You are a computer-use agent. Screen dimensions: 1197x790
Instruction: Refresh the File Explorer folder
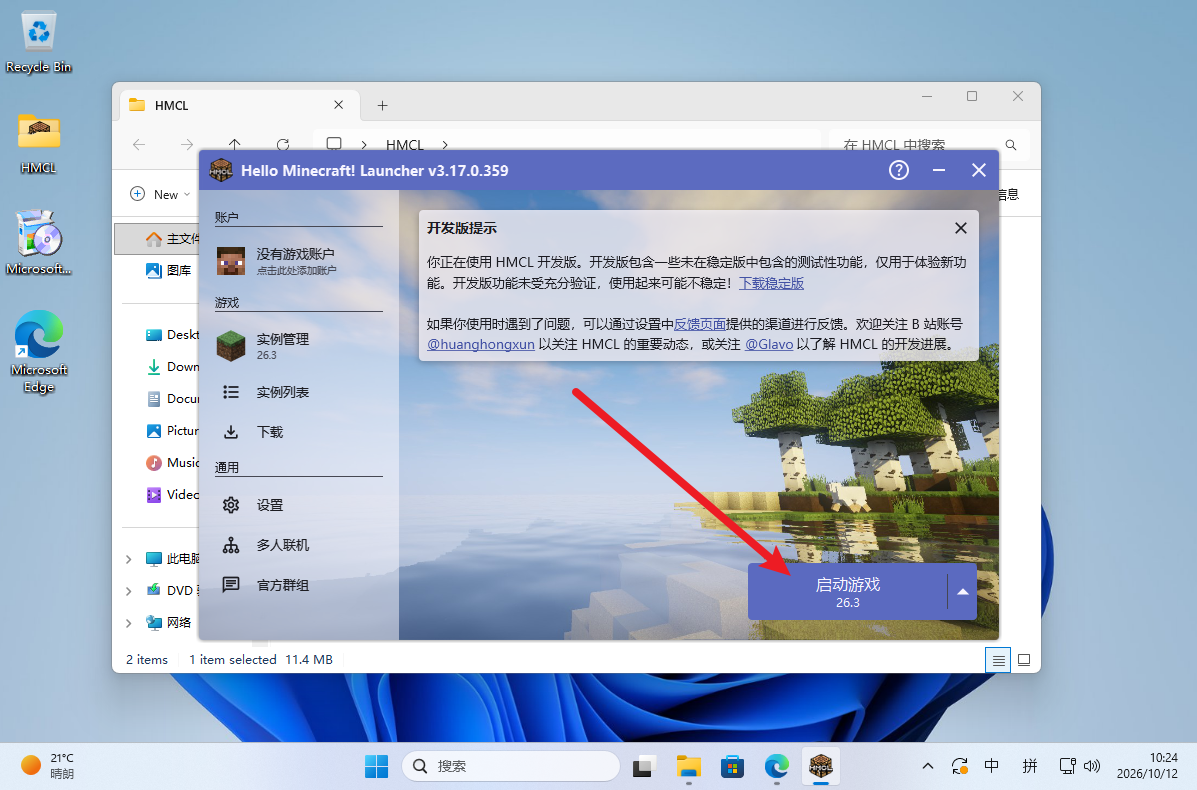pos(282,144)
